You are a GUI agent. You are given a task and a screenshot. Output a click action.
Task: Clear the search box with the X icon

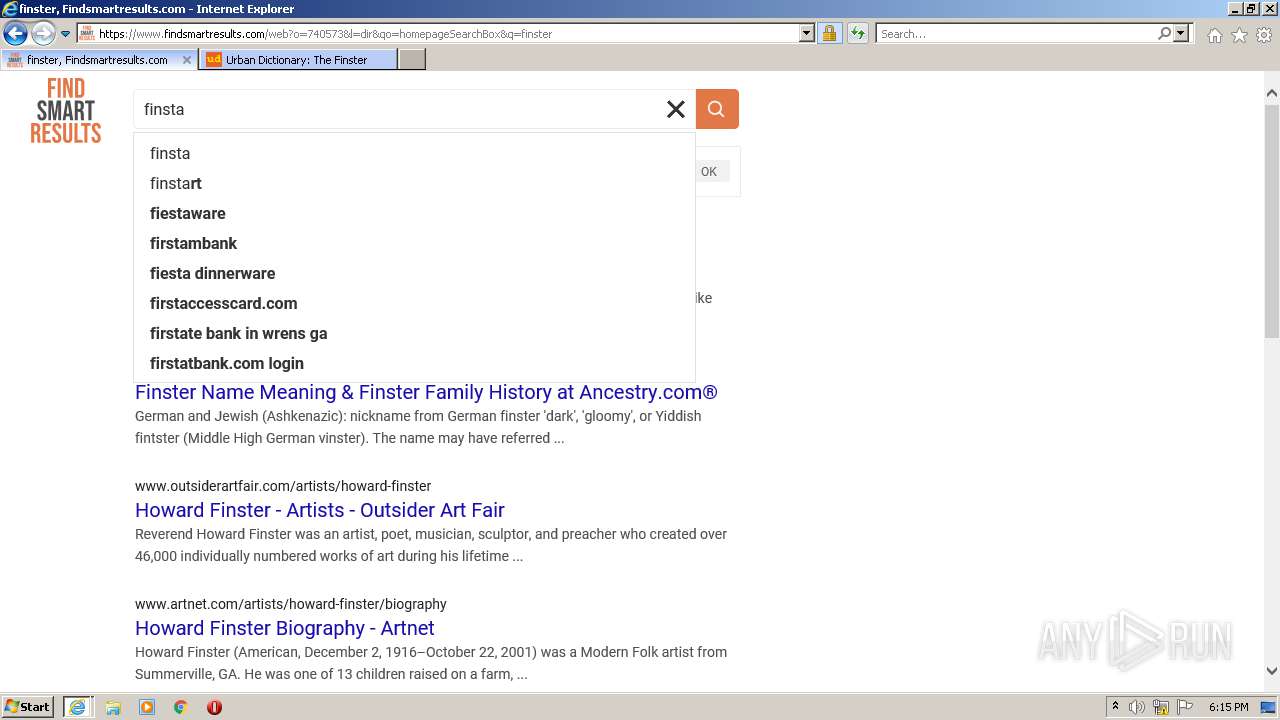(x=676, y=109)
